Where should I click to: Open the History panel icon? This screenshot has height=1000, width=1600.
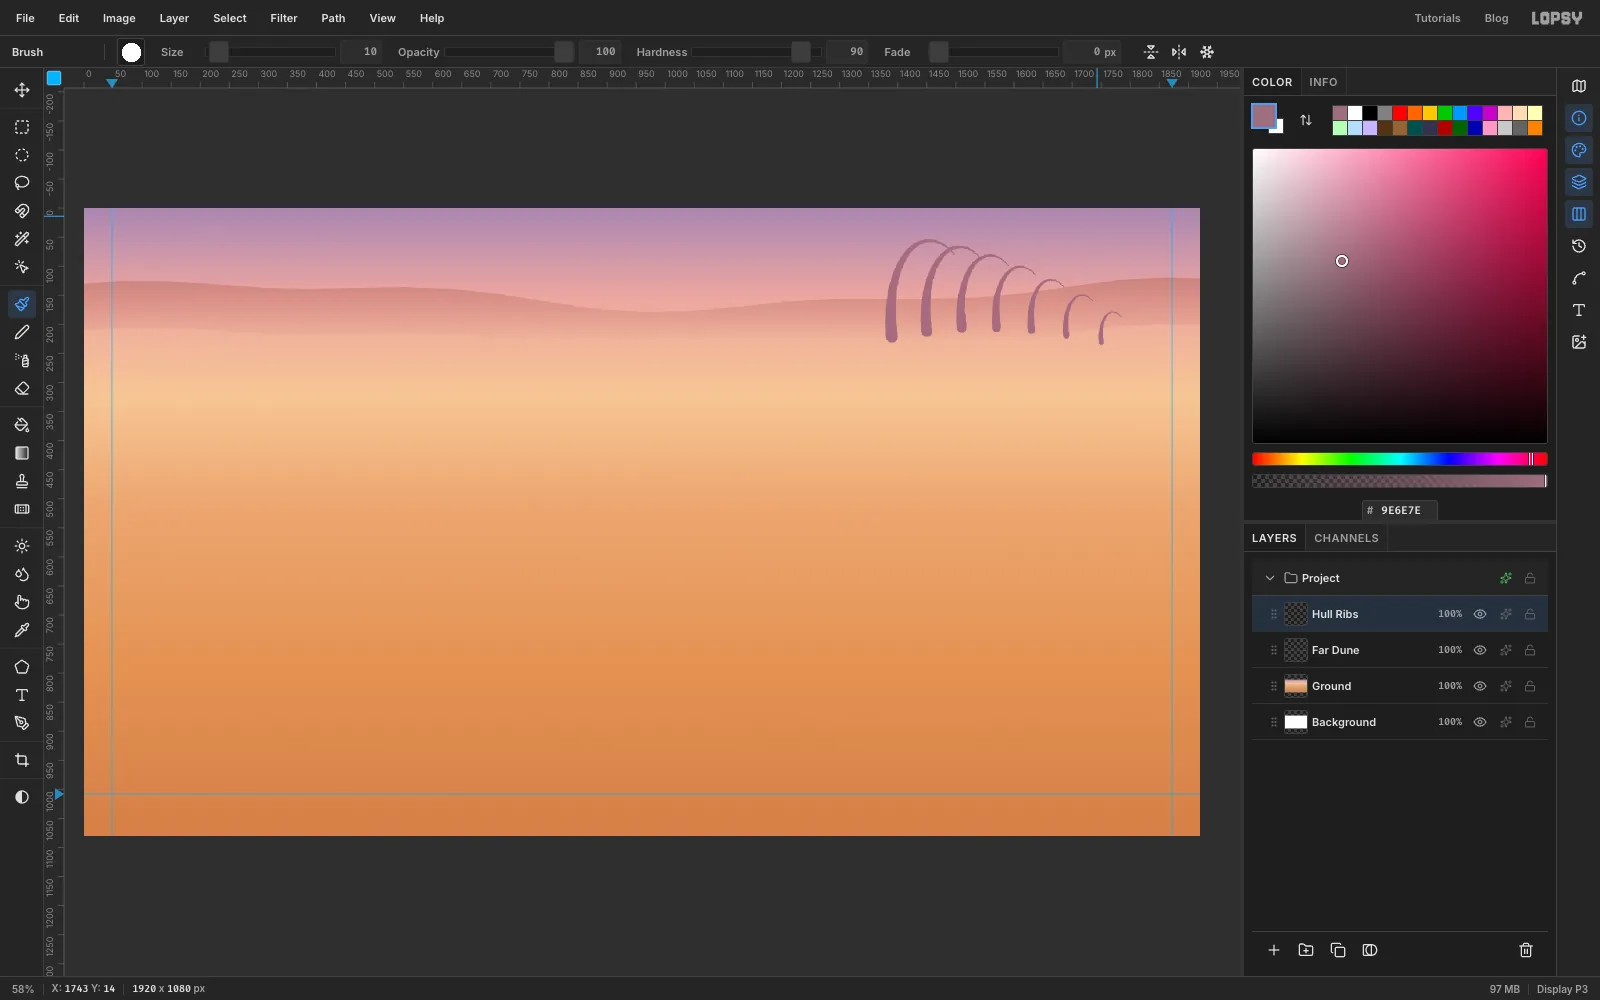[1579, 246]
